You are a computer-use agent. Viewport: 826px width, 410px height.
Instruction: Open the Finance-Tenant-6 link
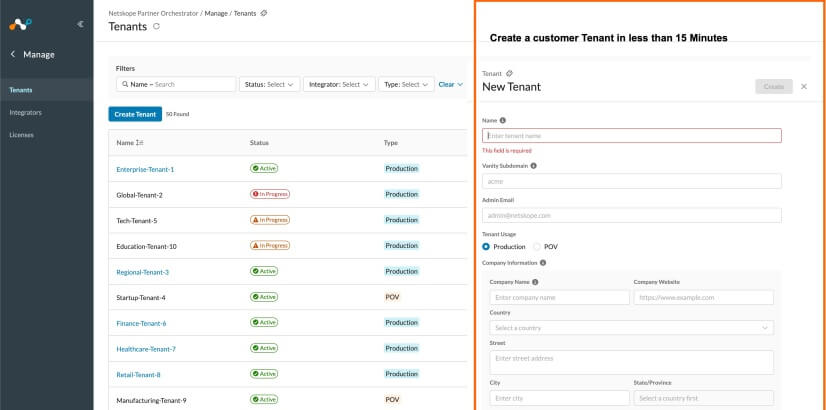141,324
